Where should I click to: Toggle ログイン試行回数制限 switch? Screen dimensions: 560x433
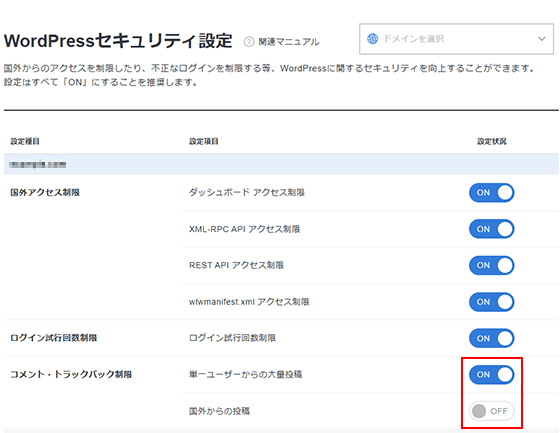491,338
